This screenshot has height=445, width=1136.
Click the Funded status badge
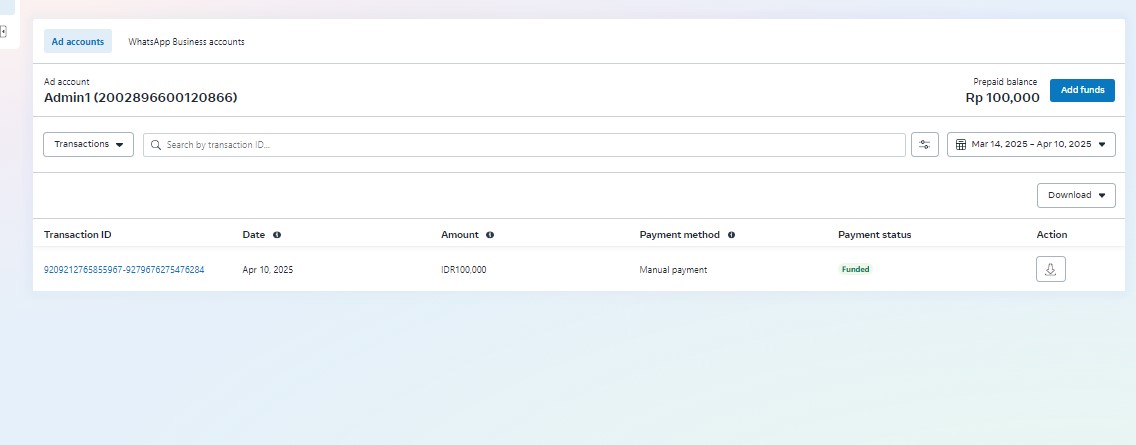tap(855, 269)
